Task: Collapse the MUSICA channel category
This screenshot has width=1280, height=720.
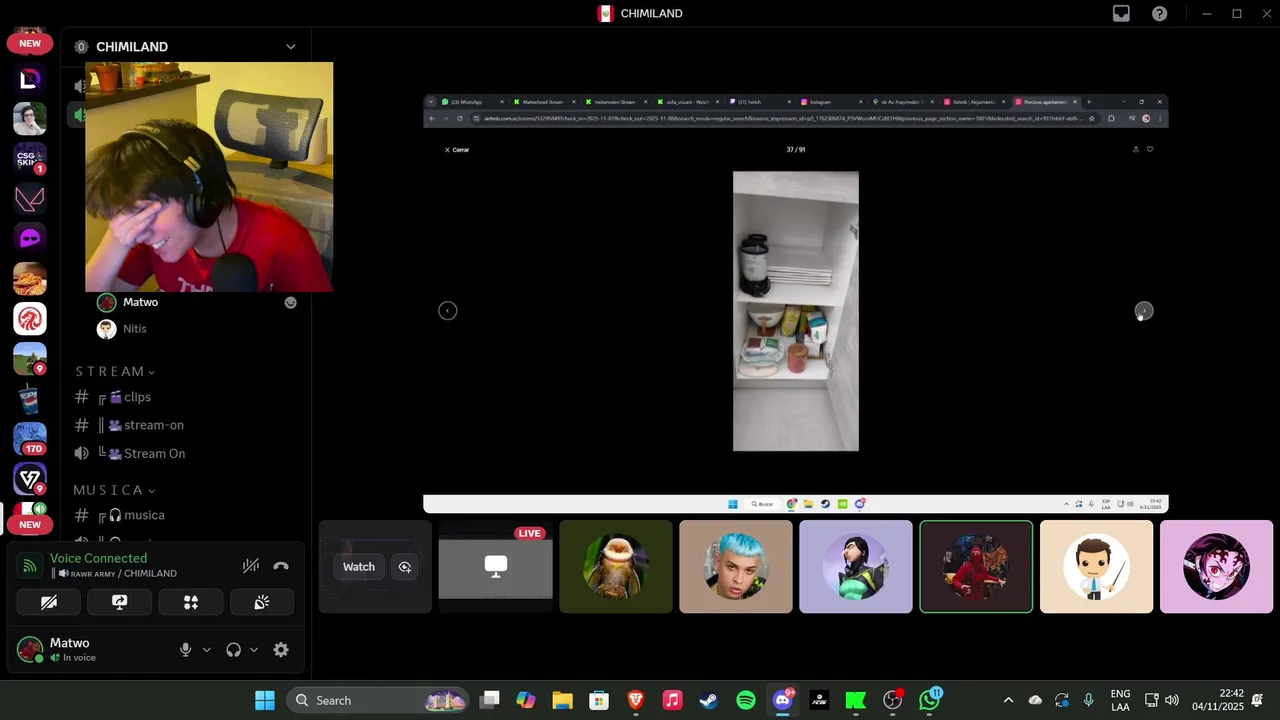Action: (x=114, y=490)
